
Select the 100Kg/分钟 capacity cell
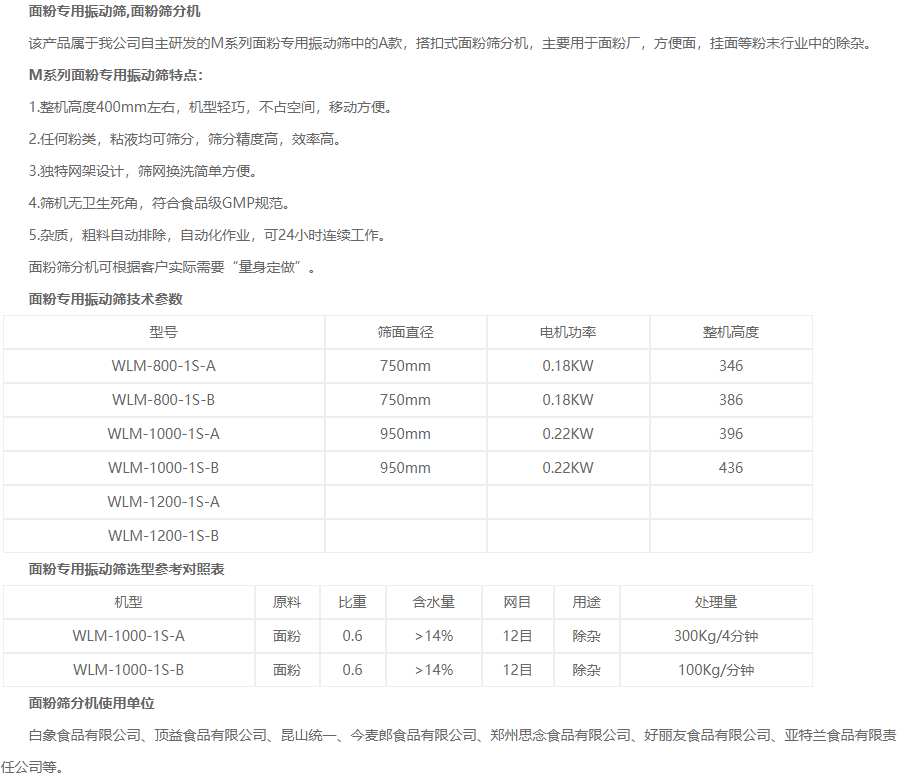[x=715, y=670]
